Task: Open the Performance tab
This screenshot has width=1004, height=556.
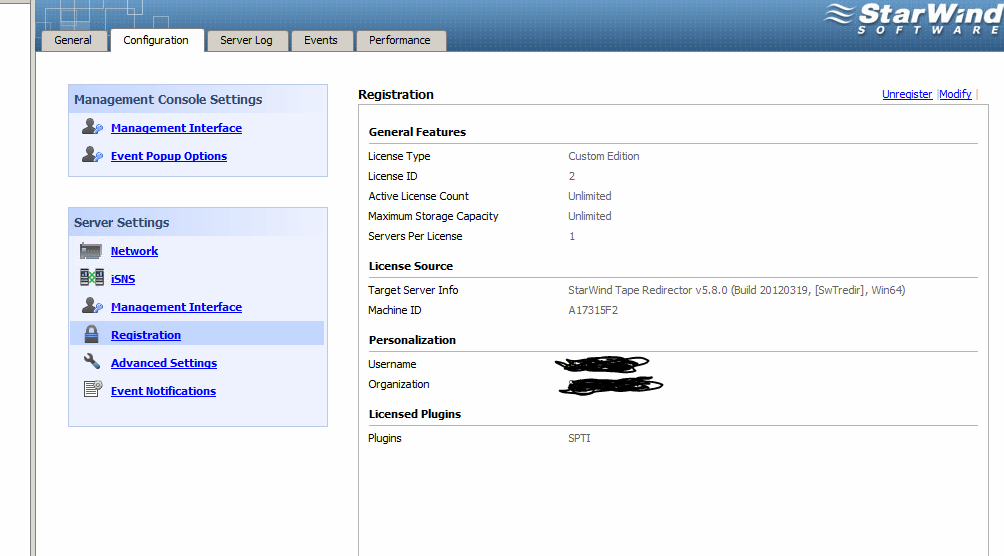Action: [400, 40]
